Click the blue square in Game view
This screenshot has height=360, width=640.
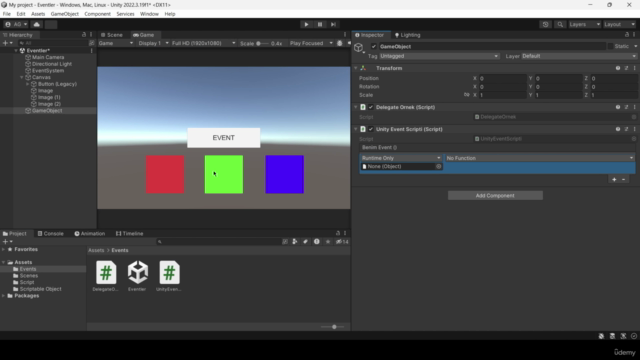(x=284, y=174)
